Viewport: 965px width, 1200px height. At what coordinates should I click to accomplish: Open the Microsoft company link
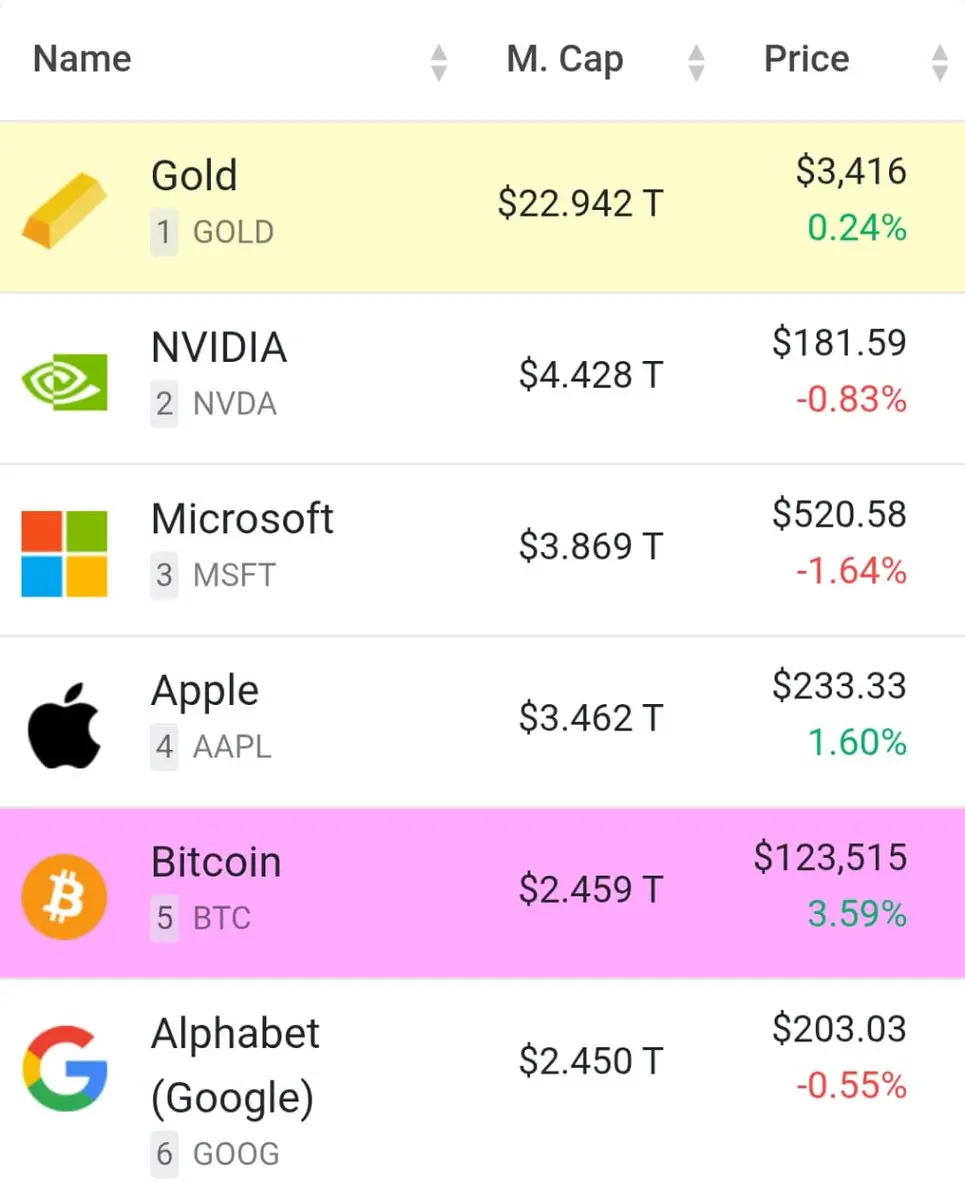pos(242,519)
